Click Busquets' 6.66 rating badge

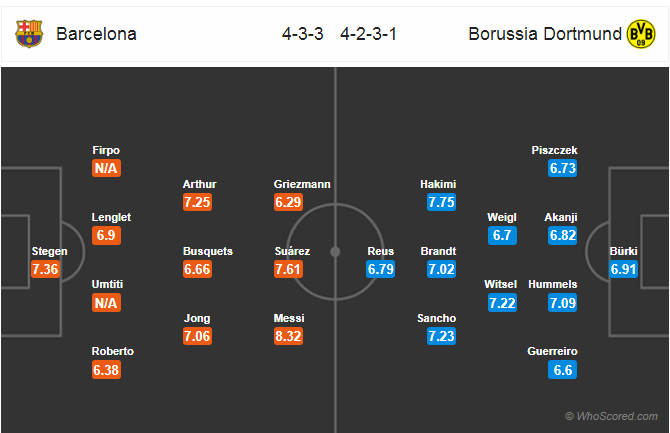(197, 269)
